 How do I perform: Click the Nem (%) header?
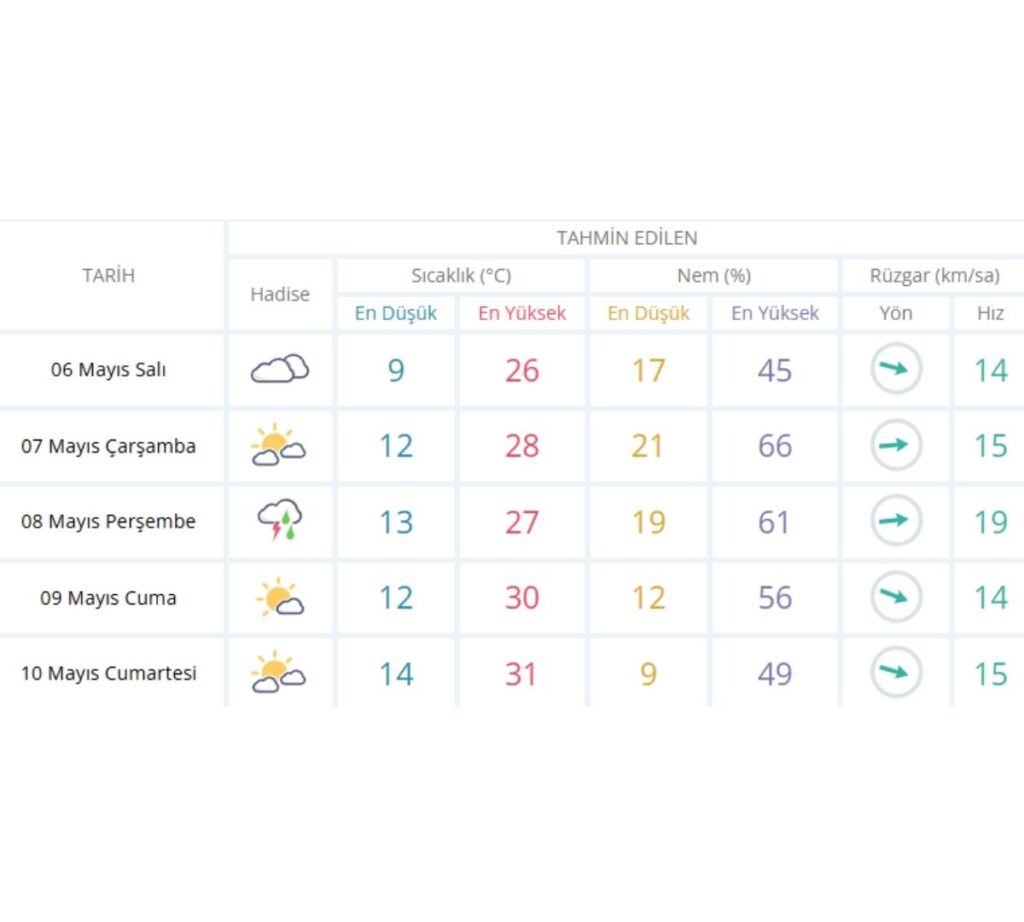pos(713,276)
